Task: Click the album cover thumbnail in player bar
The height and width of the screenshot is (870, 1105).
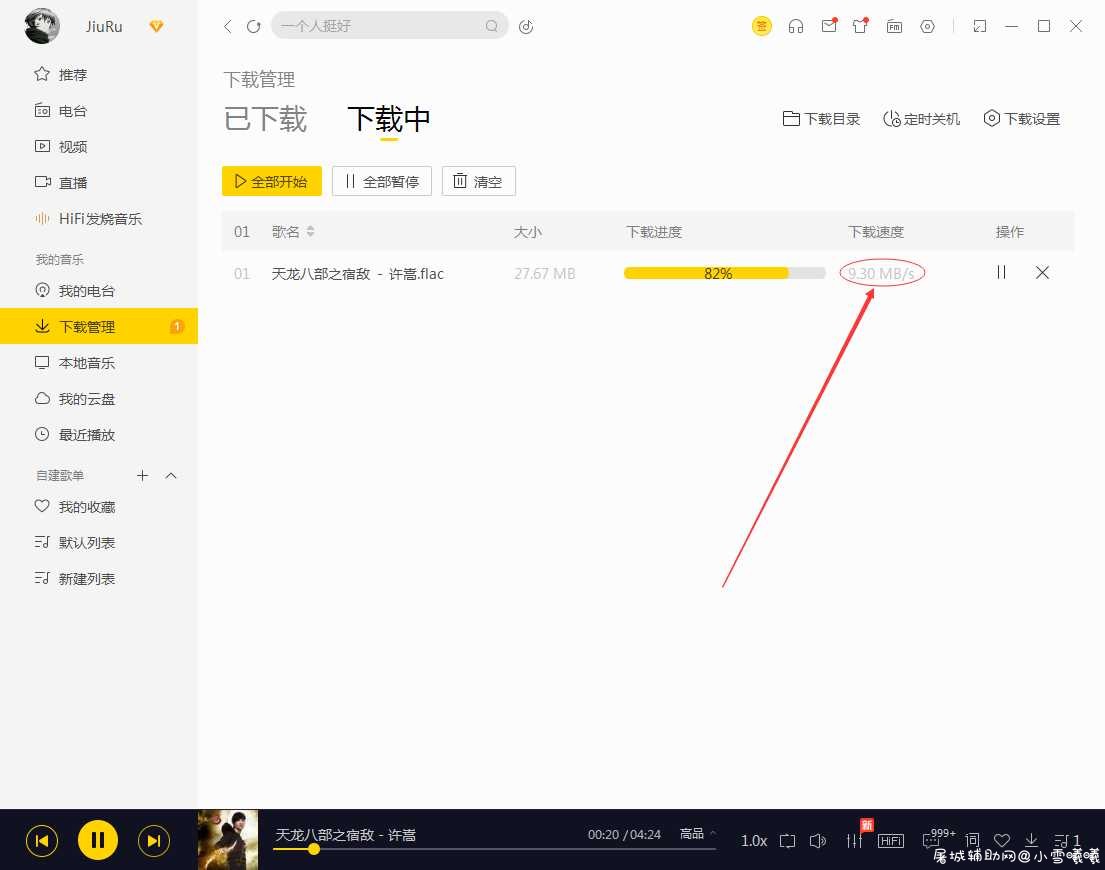Action: (228, 840)
